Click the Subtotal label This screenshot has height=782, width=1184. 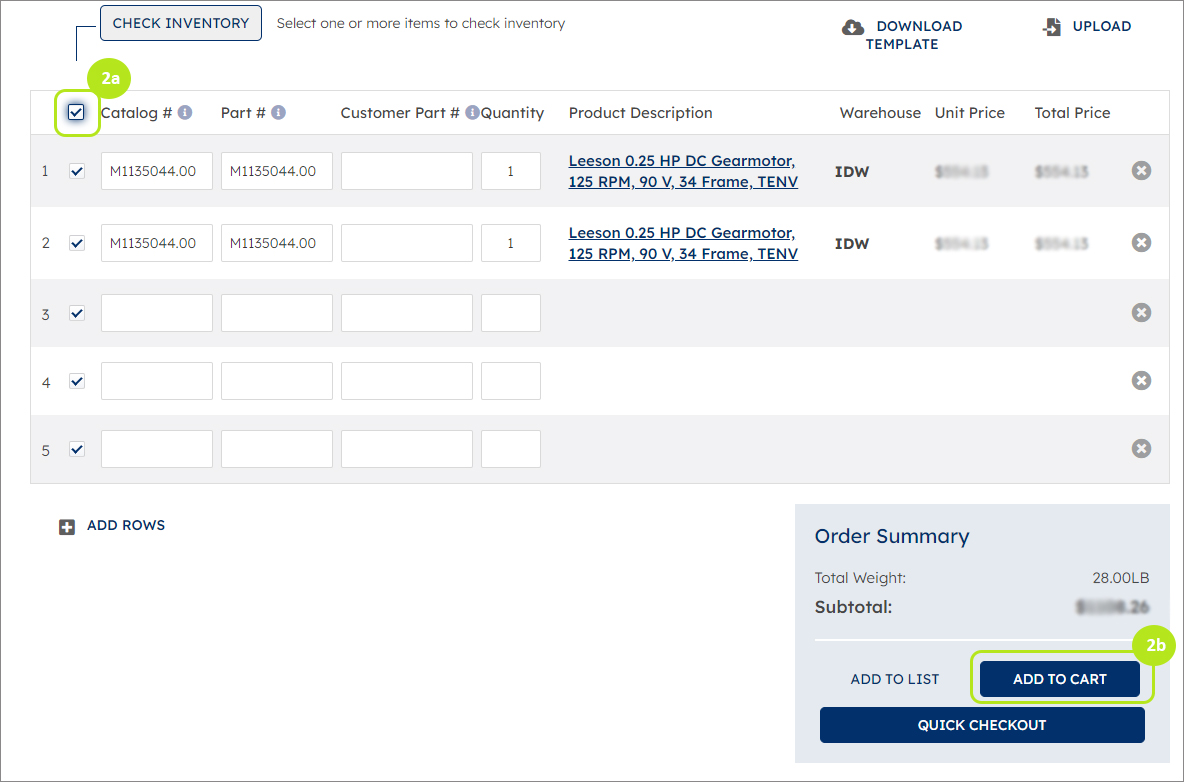(853, 607)
